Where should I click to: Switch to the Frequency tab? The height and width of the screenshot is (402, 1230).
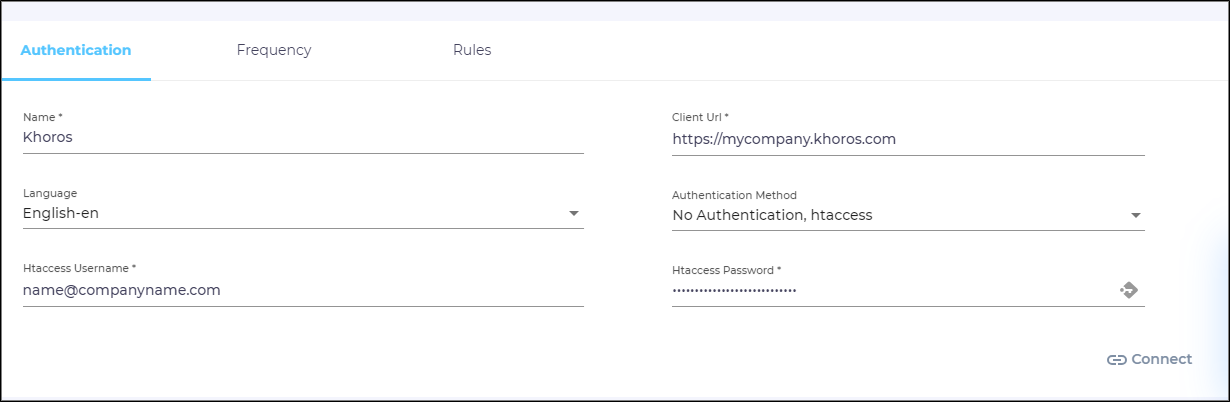pyautogui.click(x=274, y=50)
